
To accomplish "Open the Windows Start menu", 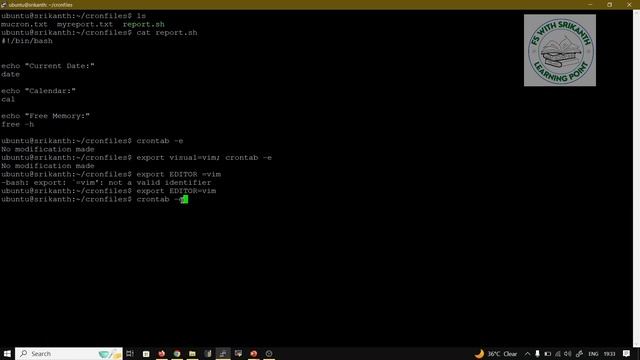I will tap(7, 353).
